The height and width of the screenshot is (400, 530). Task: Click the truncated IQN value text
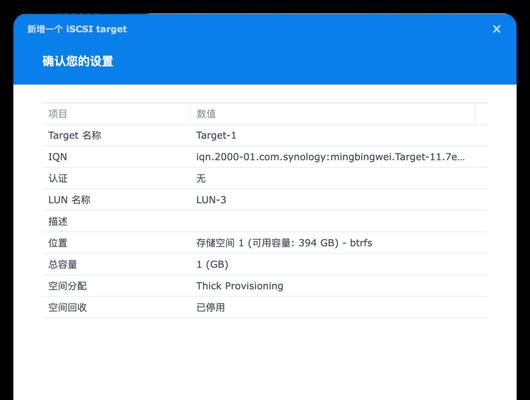(x=331, y=157)
